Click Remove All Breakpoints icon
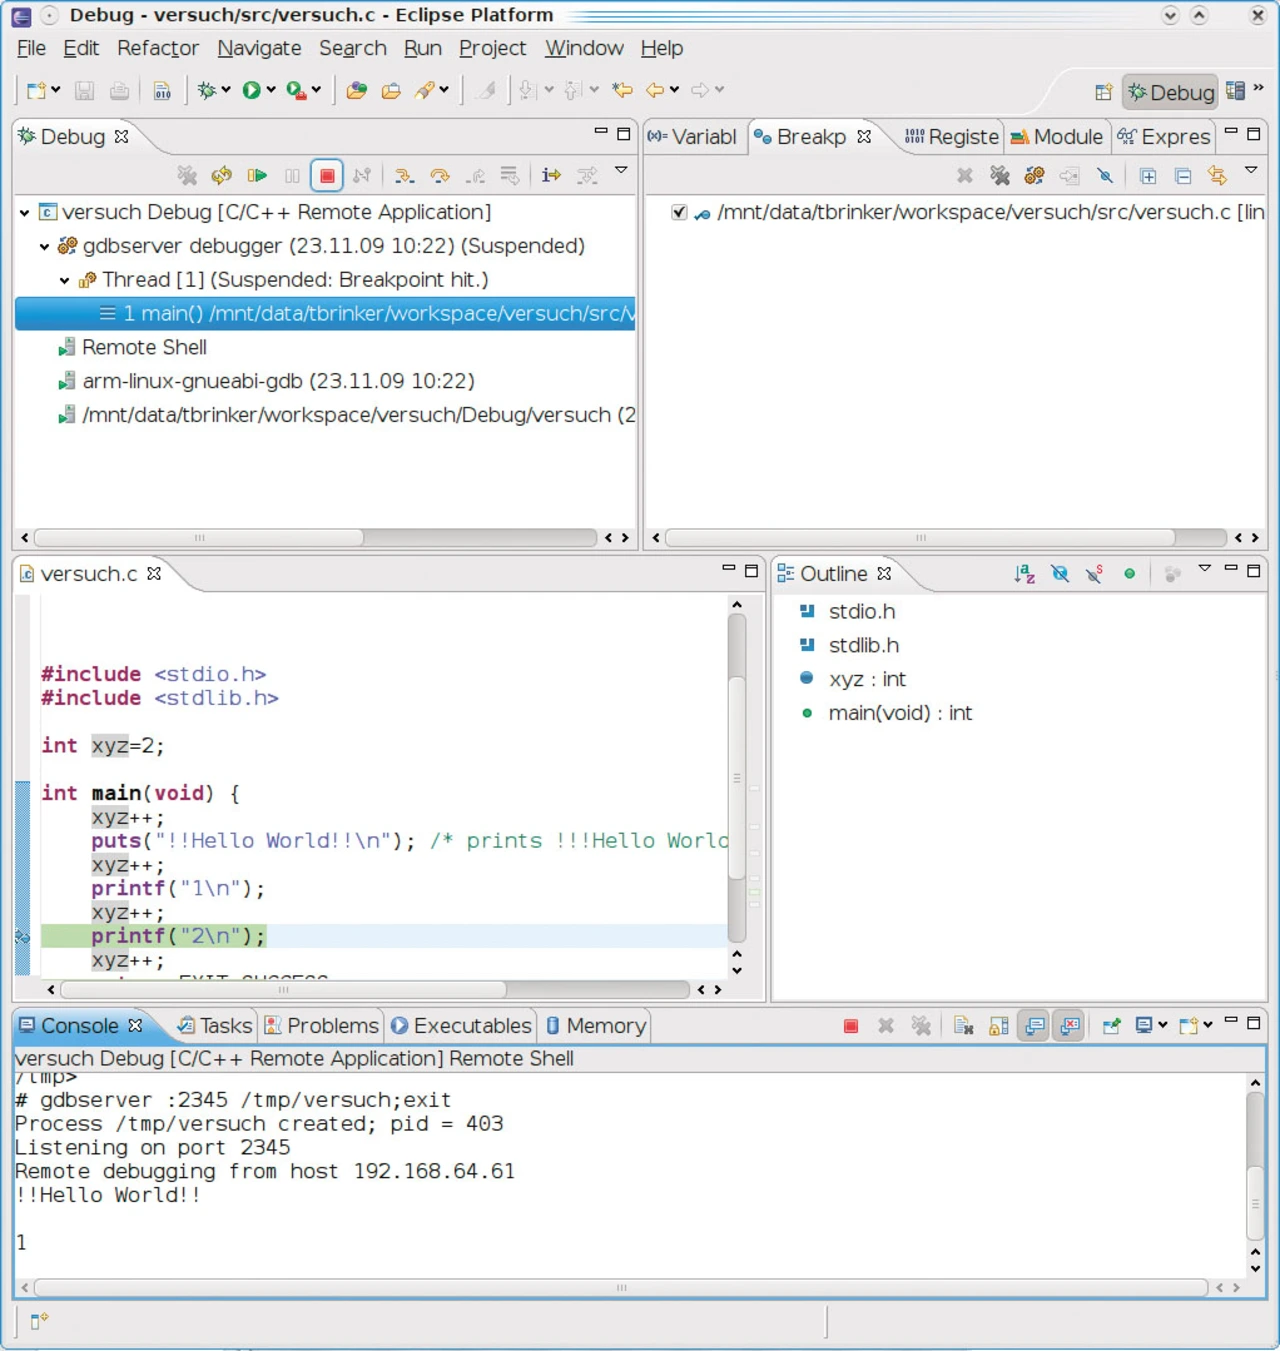 pos(999,176)
